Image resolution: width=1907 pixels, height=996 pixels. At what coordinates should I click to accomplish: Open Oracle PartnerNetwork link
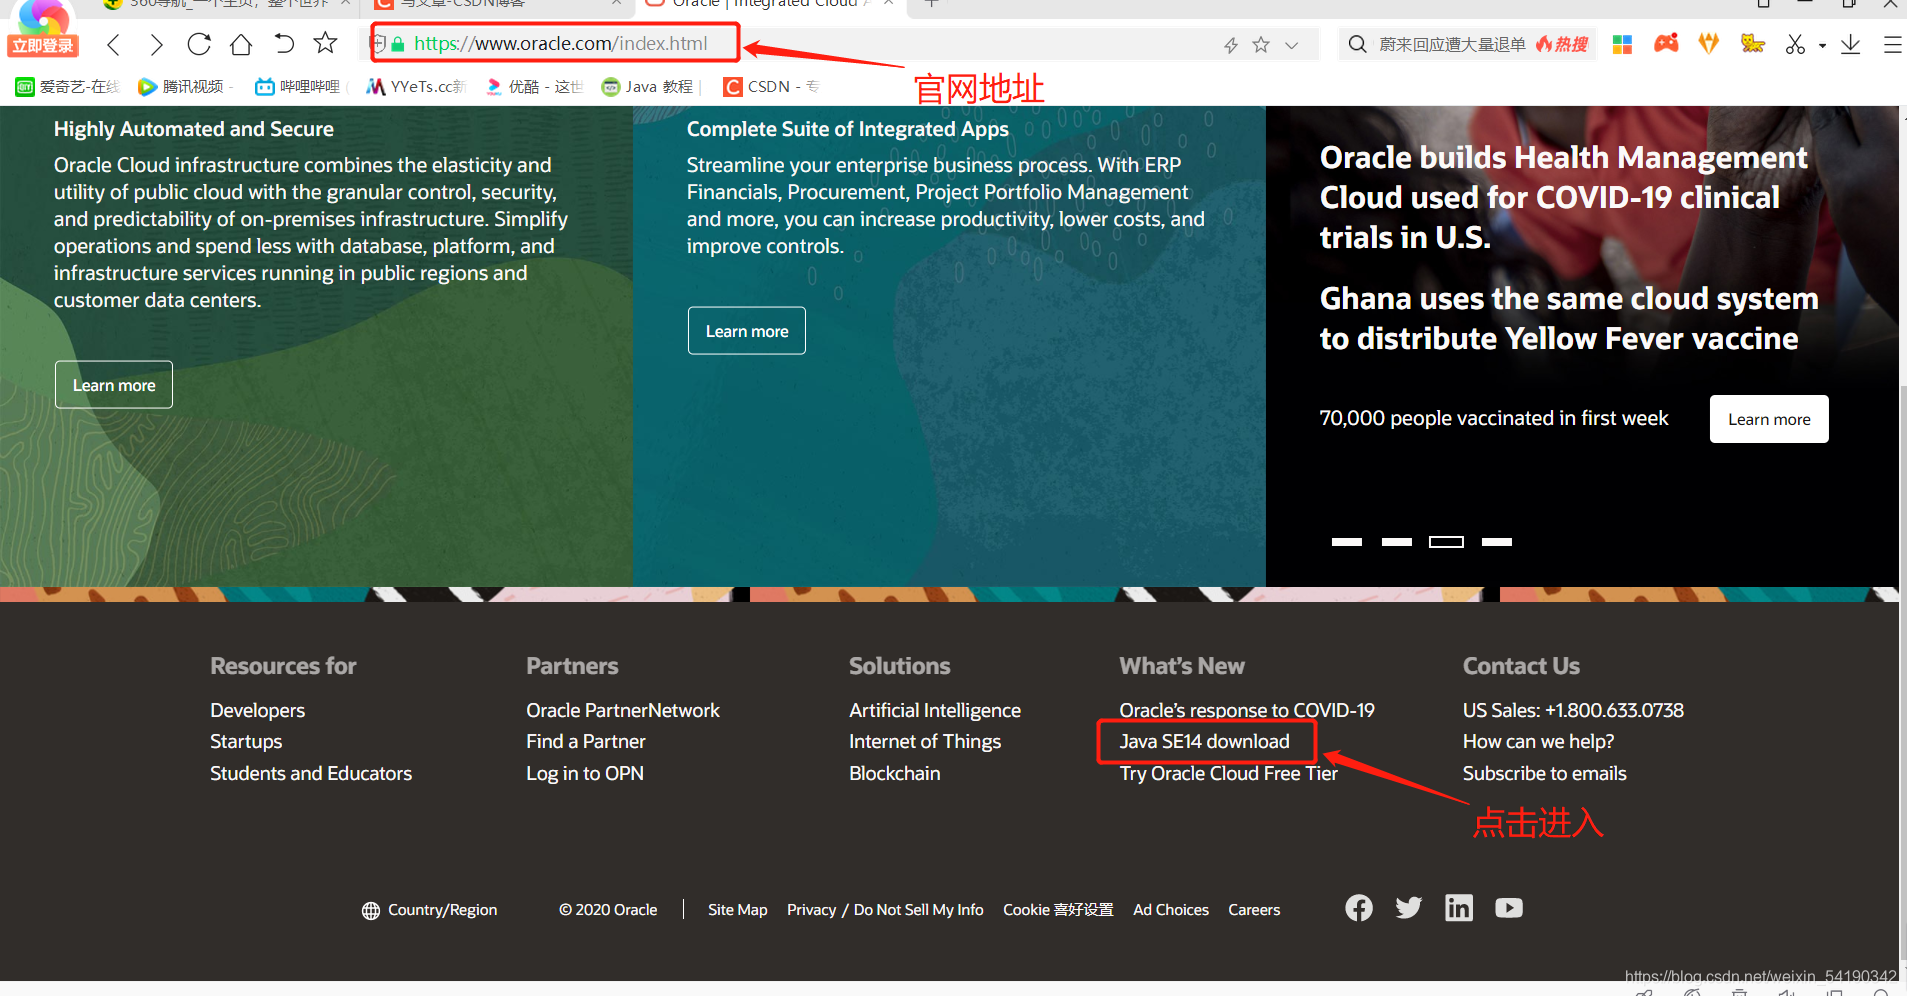pyautogui.click(x=623, y=711)
